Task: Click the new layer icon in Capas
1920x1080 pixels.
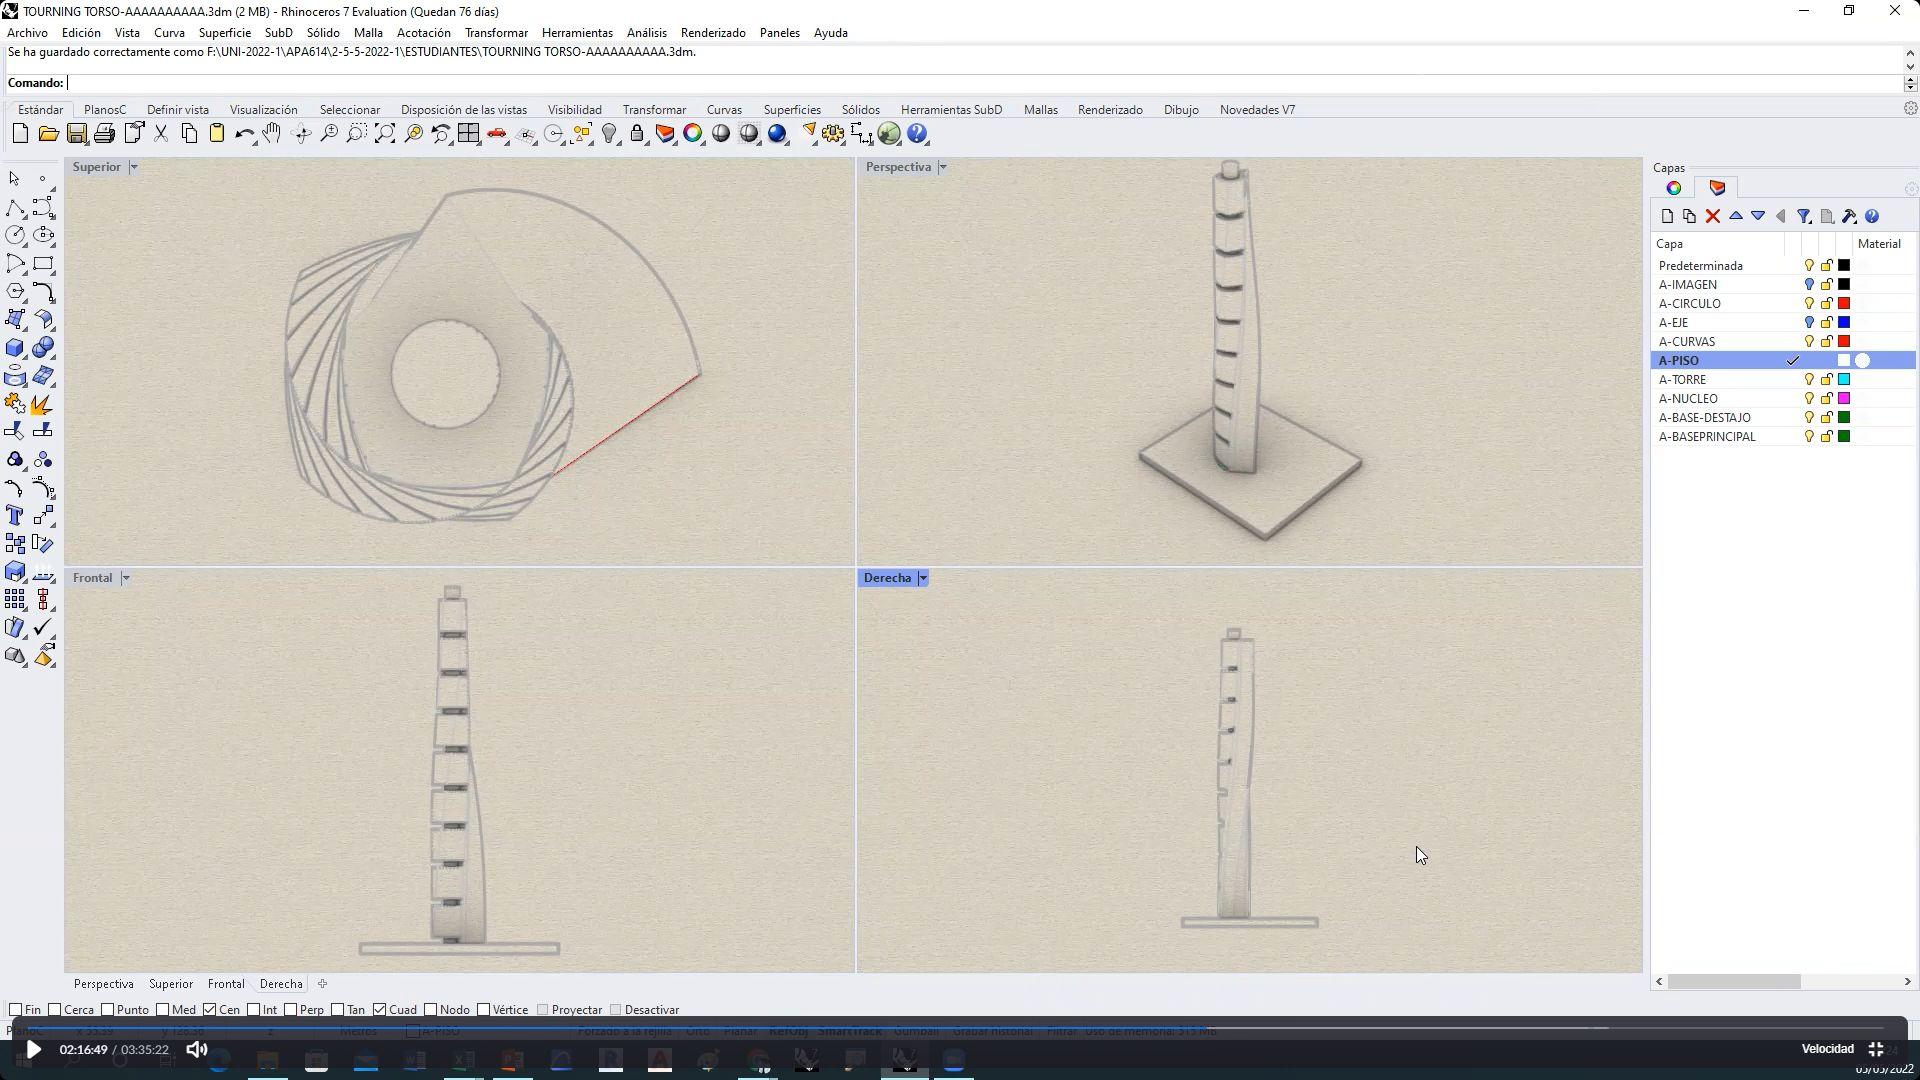Action: point(1667,216)
